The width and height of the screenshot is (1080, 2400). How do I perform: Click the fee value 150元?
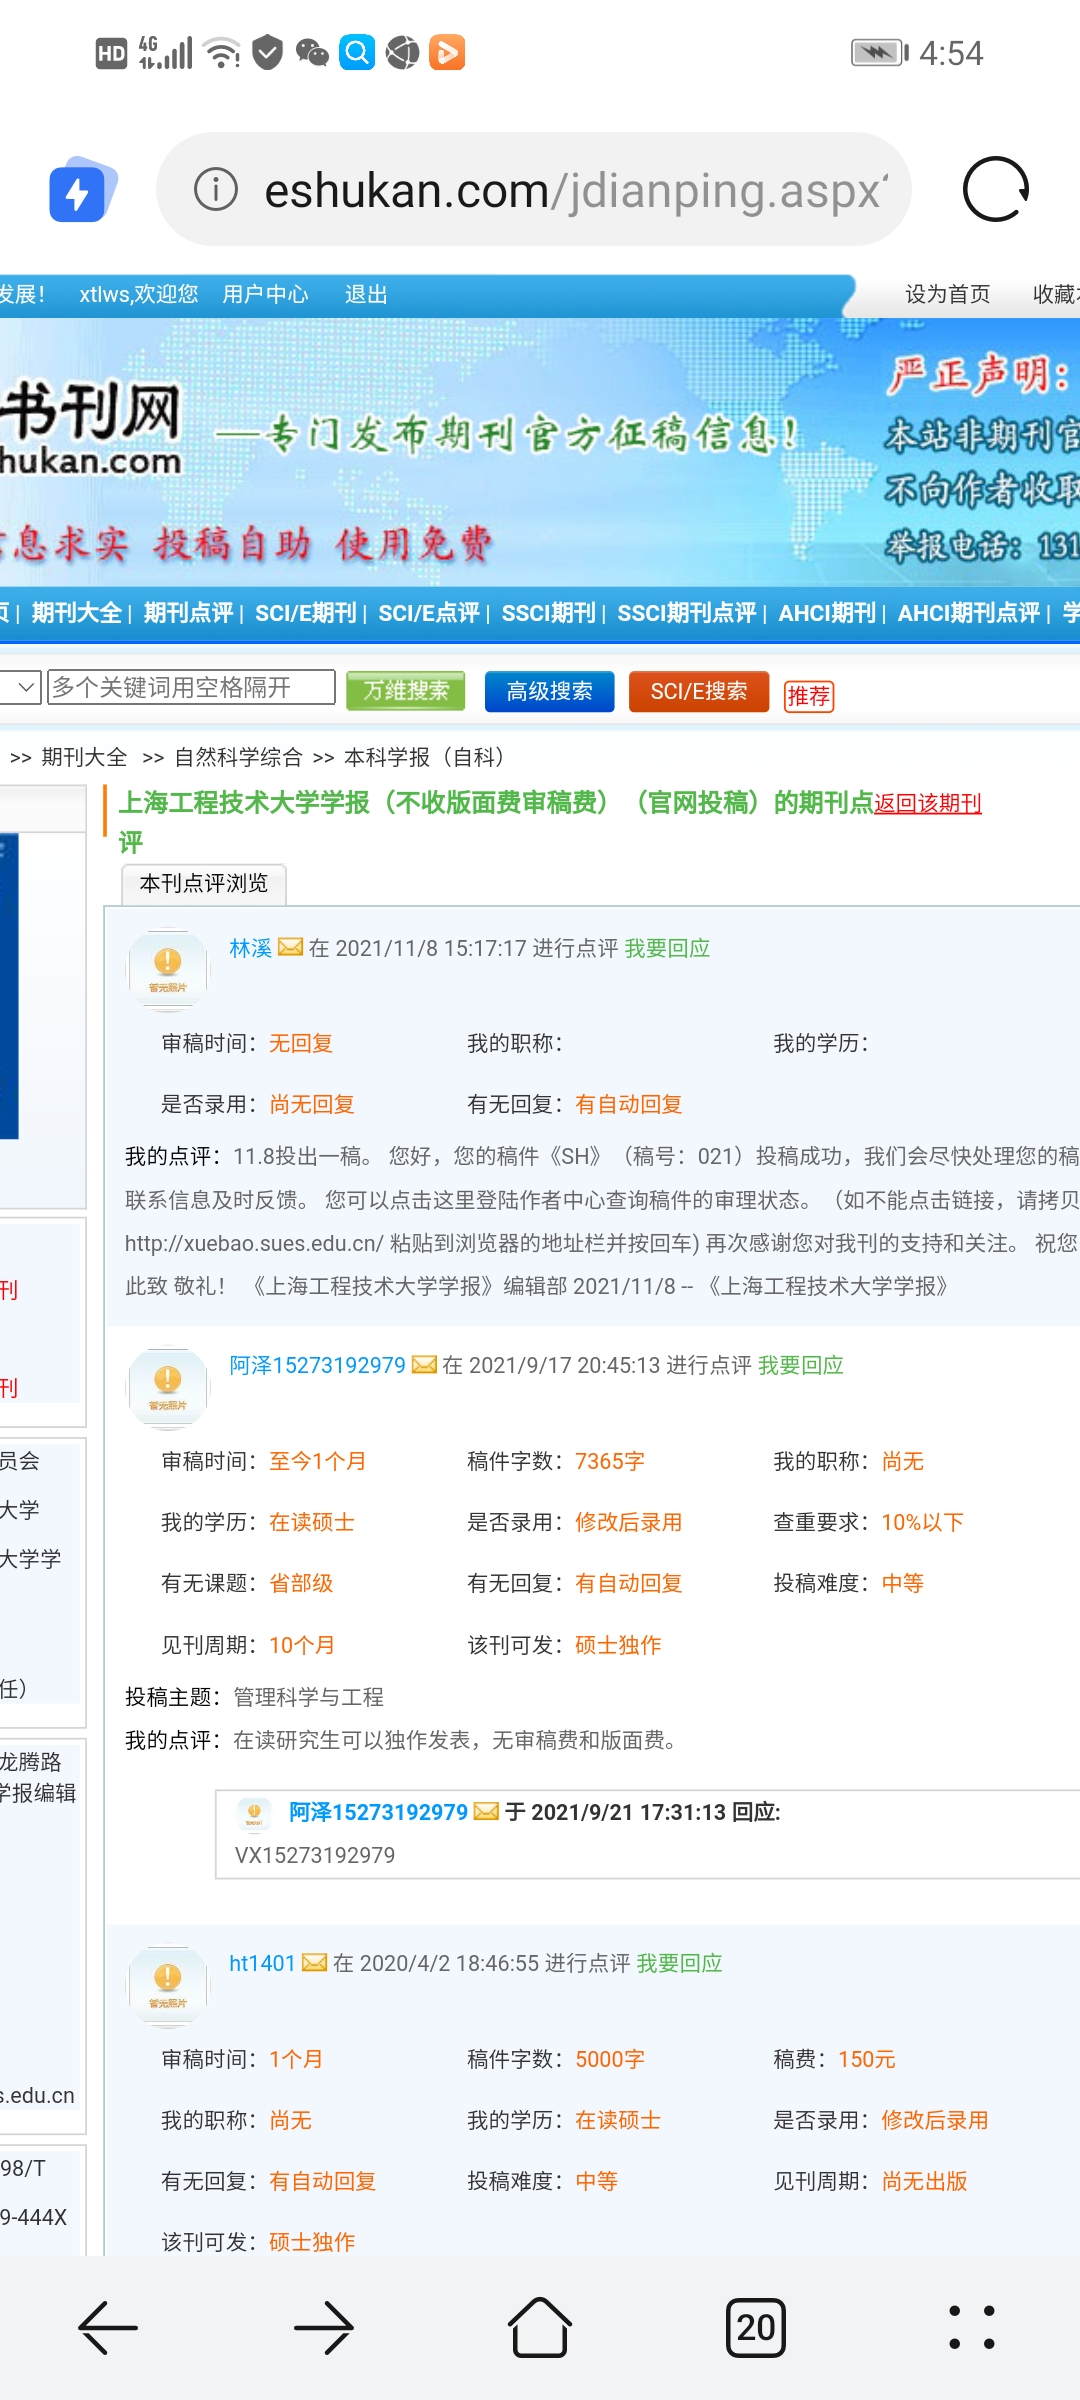867,2059
